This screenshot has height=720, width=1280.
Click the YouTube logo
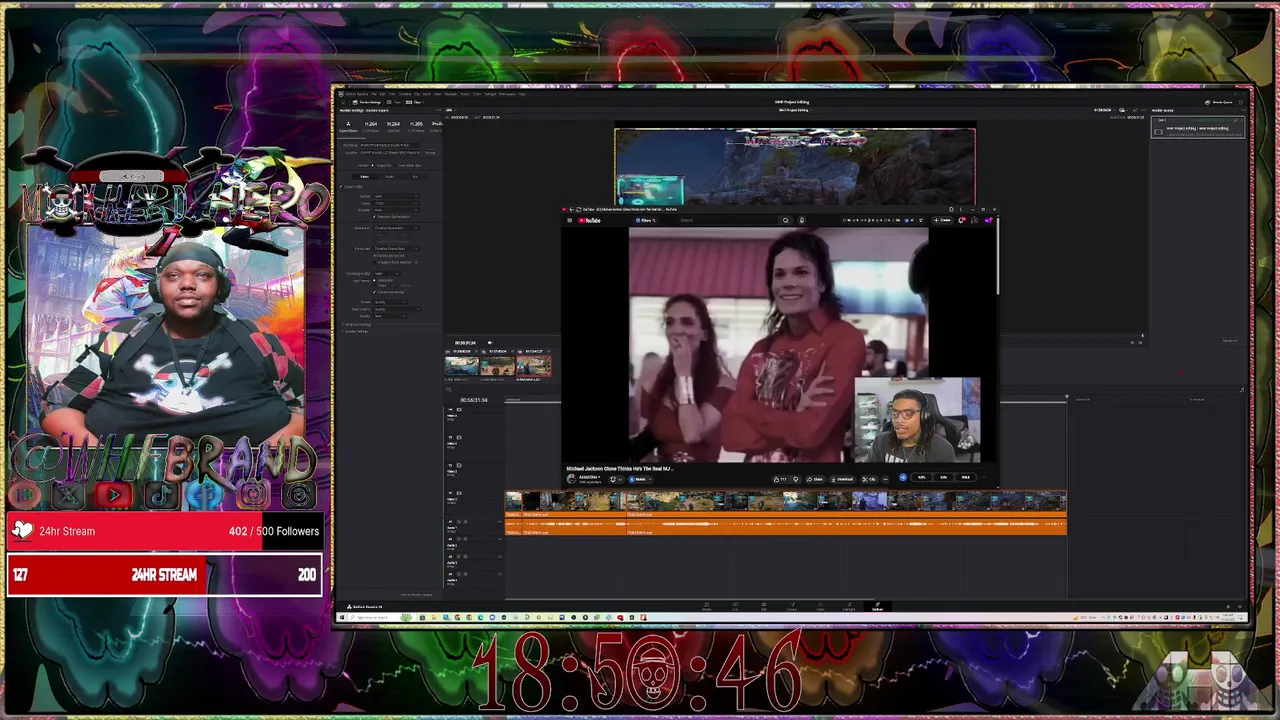[x=589, y=220]
